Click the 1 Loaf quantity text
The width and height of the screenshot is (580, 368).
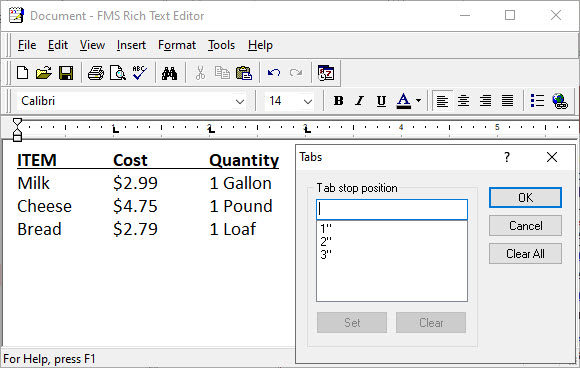pos(233,229)
